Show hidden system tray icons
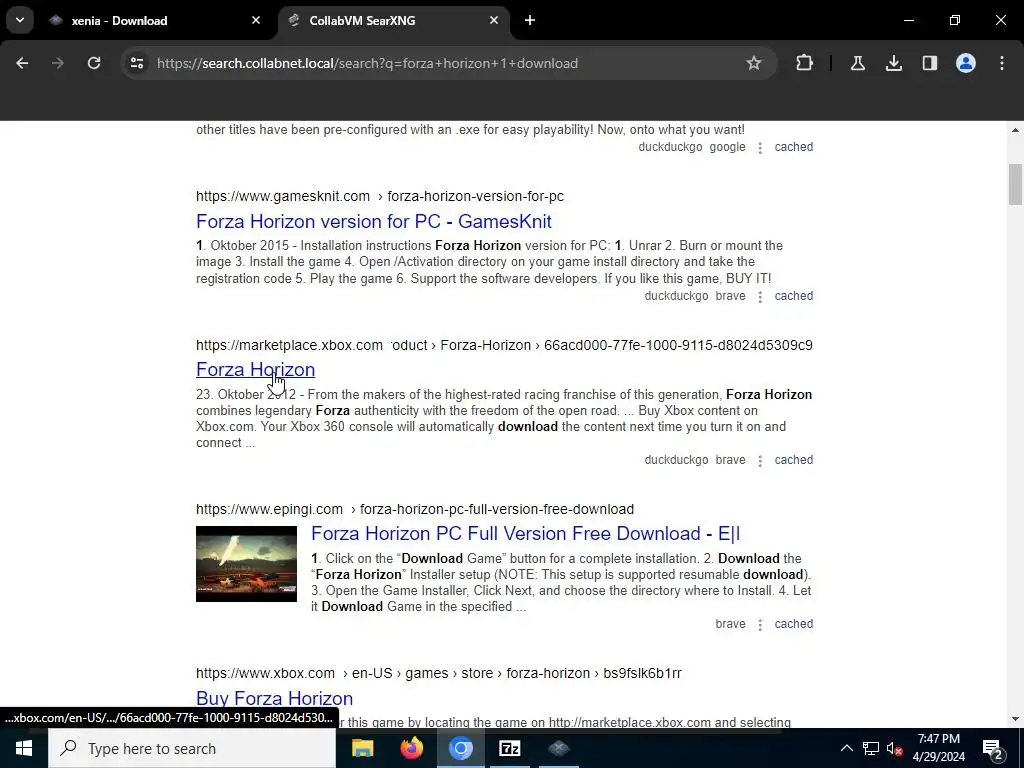Image resolution: width=1024 pixels, height=768 pixels. click(x=846, y=748)
